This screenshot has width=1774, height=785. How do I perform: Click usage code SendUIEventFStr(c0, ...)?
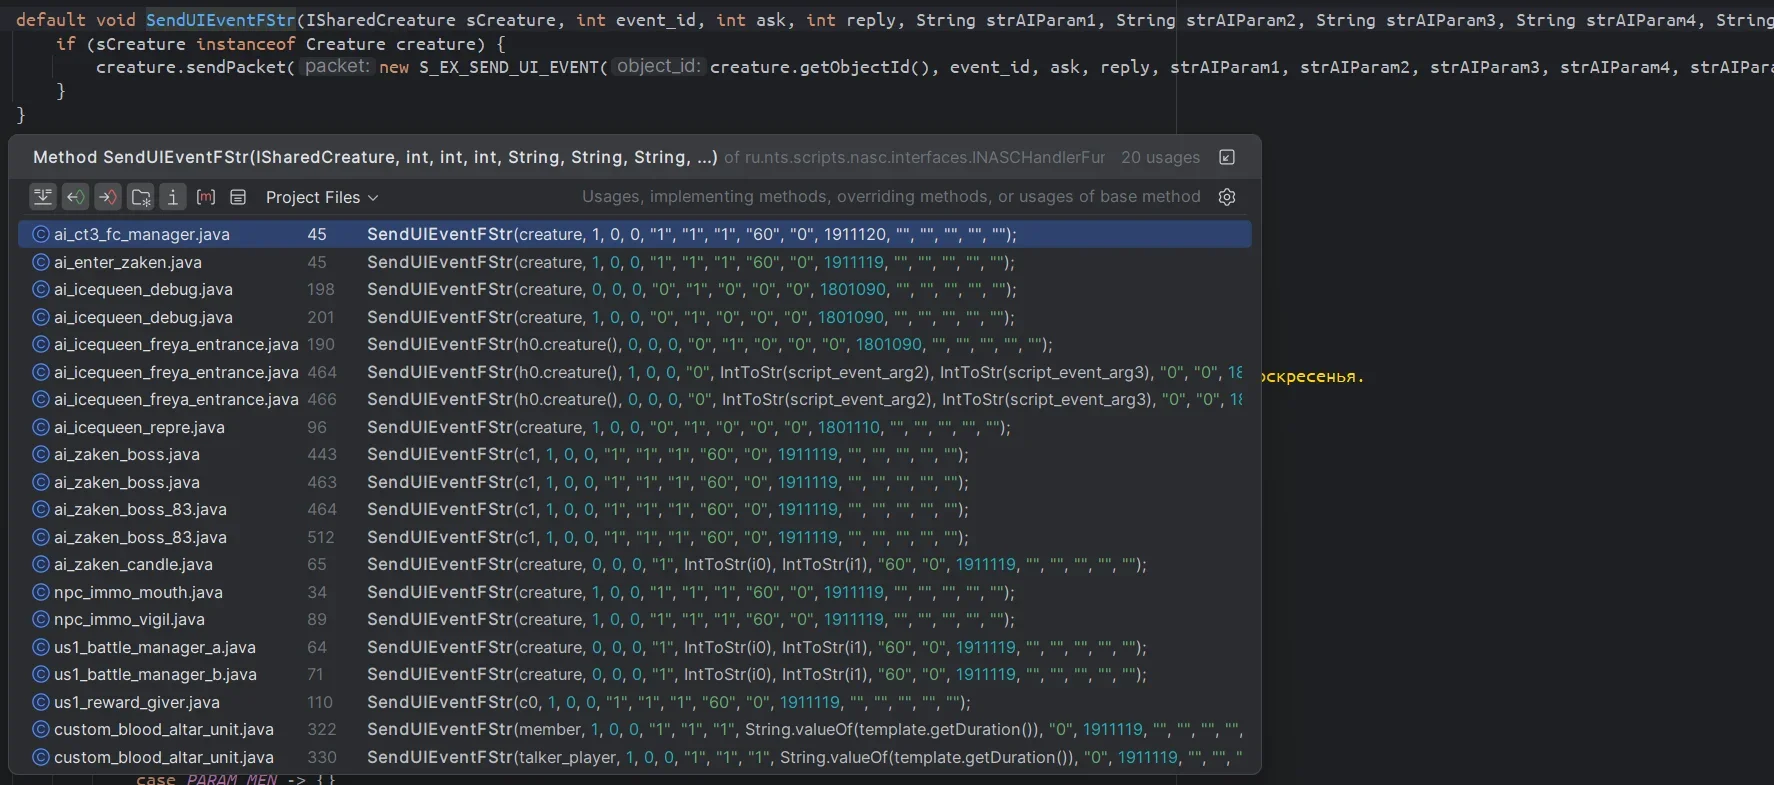click(668, 702)
